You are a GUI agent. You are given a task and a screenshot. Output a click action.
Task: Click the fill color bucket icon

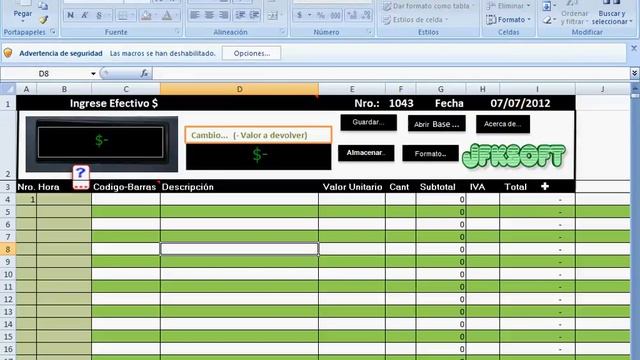pyautogui.click(x=147, y=16)
